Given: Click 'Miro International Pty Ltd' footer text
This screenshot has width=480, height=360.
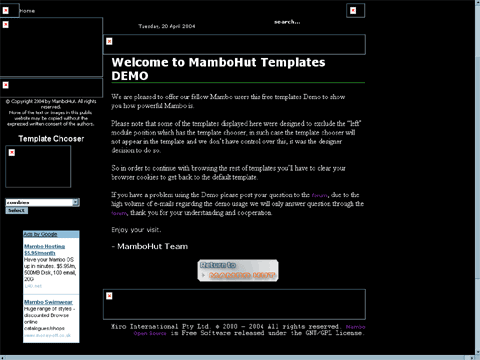Looking at the screenshot, I should pos(160,326).
